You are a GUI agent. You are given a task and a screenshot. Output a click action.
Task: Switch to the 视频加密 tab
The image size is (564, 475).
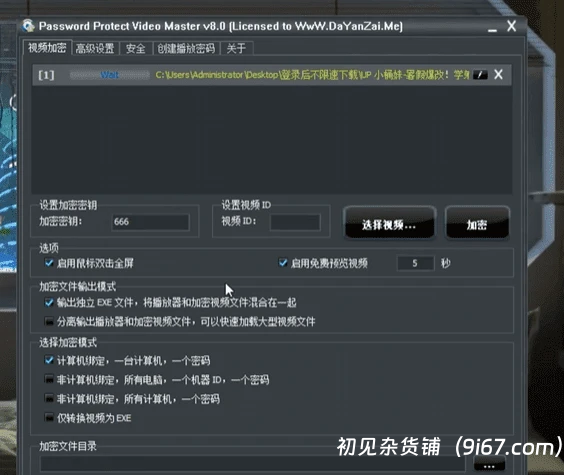click(x=47, y=47)
